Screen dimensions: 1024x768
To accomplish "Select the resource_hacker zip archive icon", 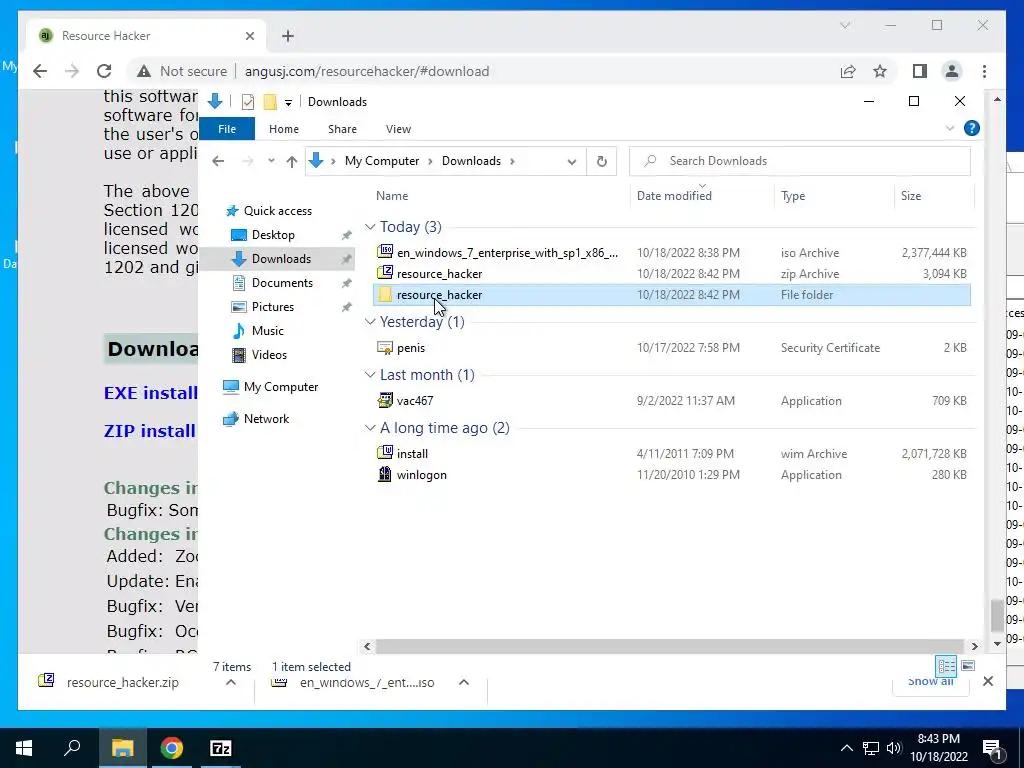I will click(x=385, y=273).
